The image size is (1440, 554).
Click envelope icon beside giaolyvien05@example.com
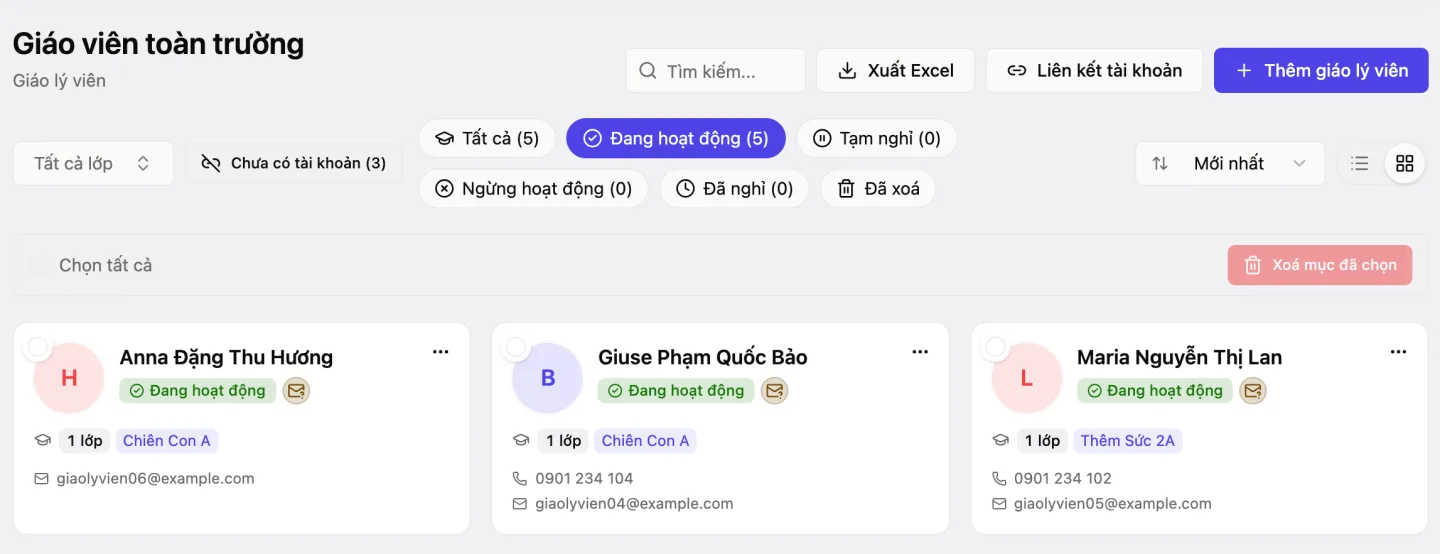point(999,504)
